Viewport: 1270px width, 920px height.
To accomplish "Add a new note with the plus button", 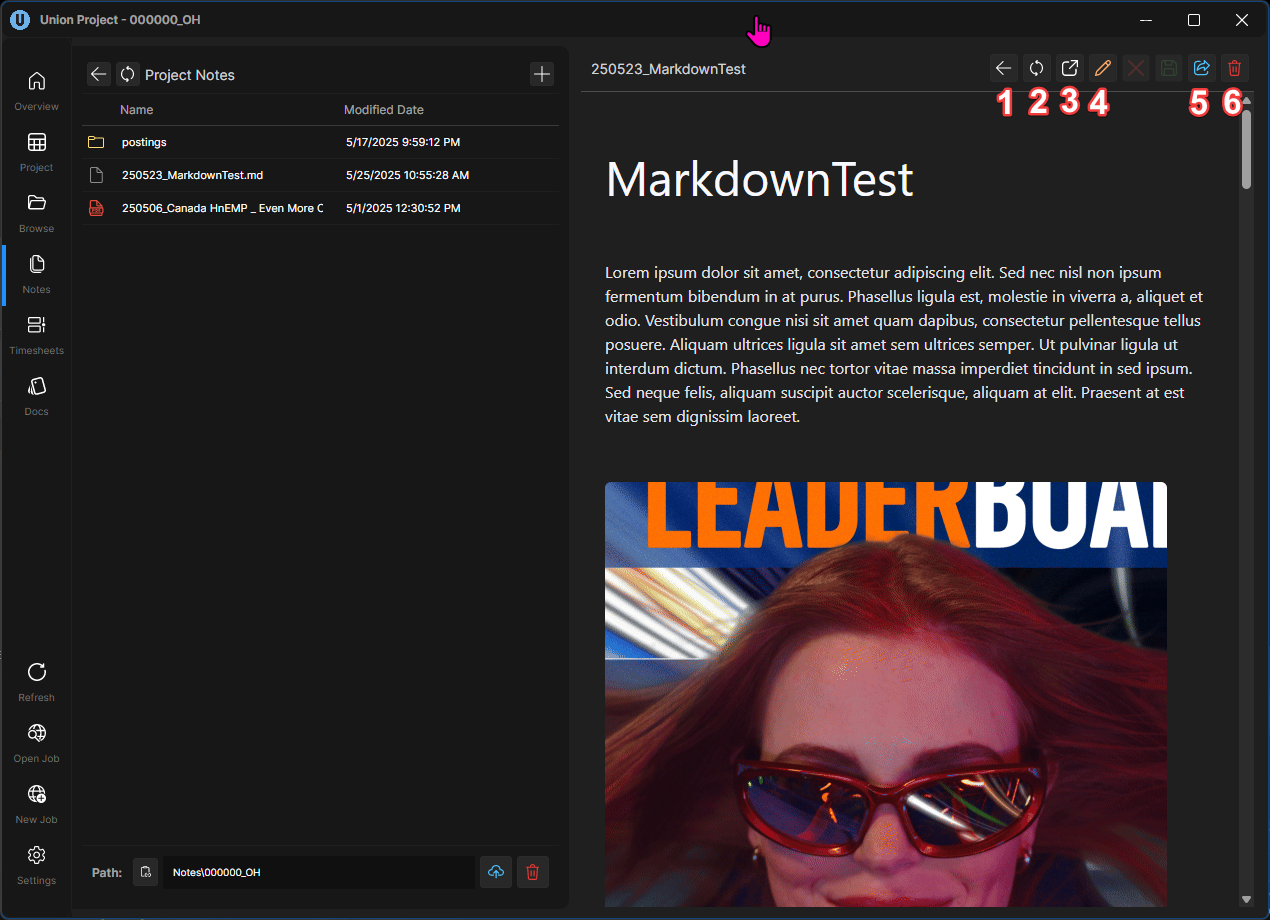I will pos(541,74).
